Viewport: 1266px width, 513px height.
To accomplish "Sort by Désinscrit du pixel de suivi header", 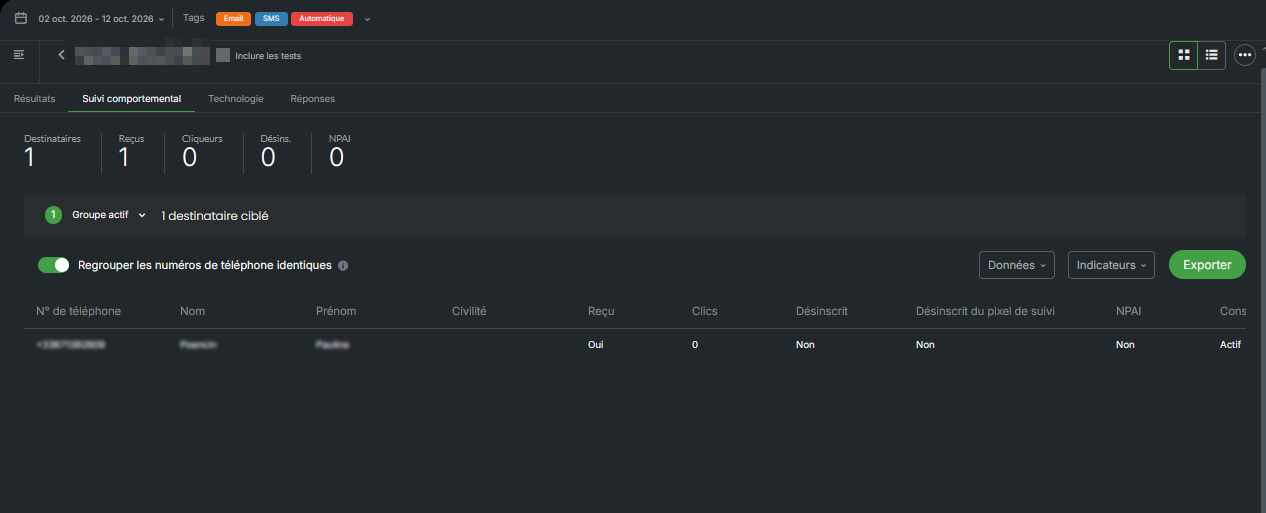I will (985, 311).
